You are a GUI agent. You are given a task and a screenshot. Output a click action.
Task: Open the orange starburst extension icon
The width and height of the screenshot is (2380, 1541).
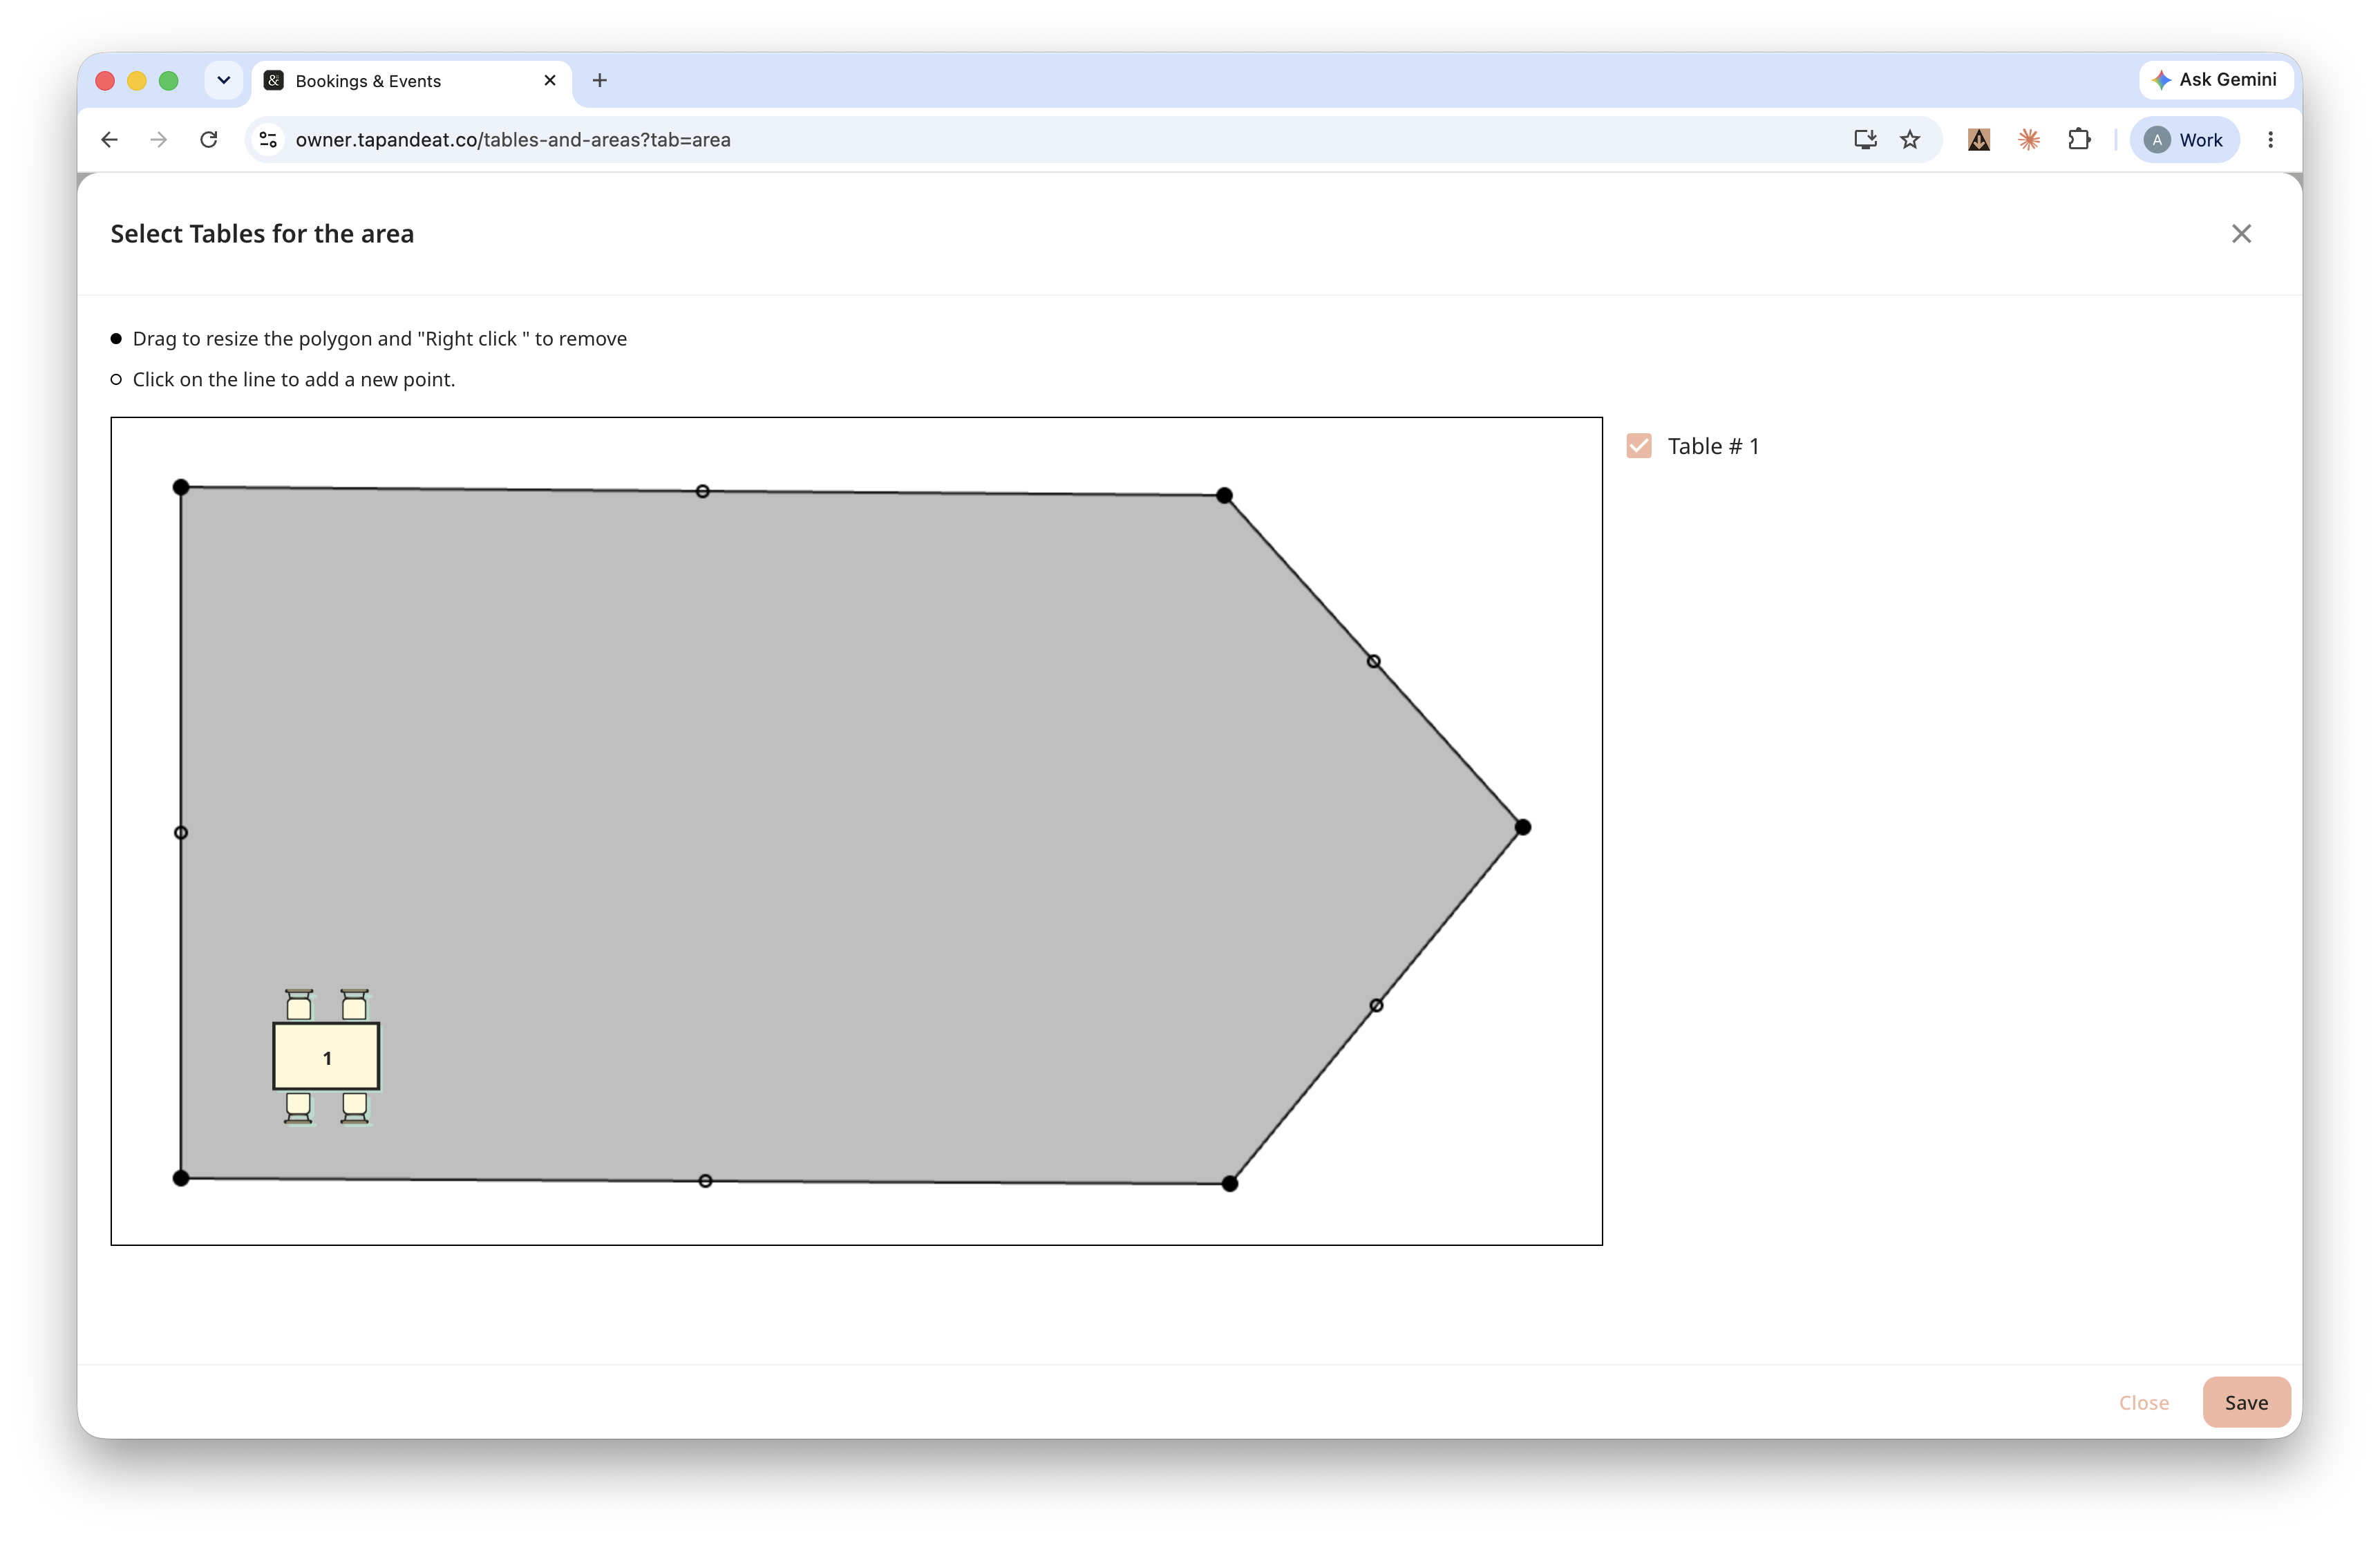pyautogui.click(x=2028, y=140)
